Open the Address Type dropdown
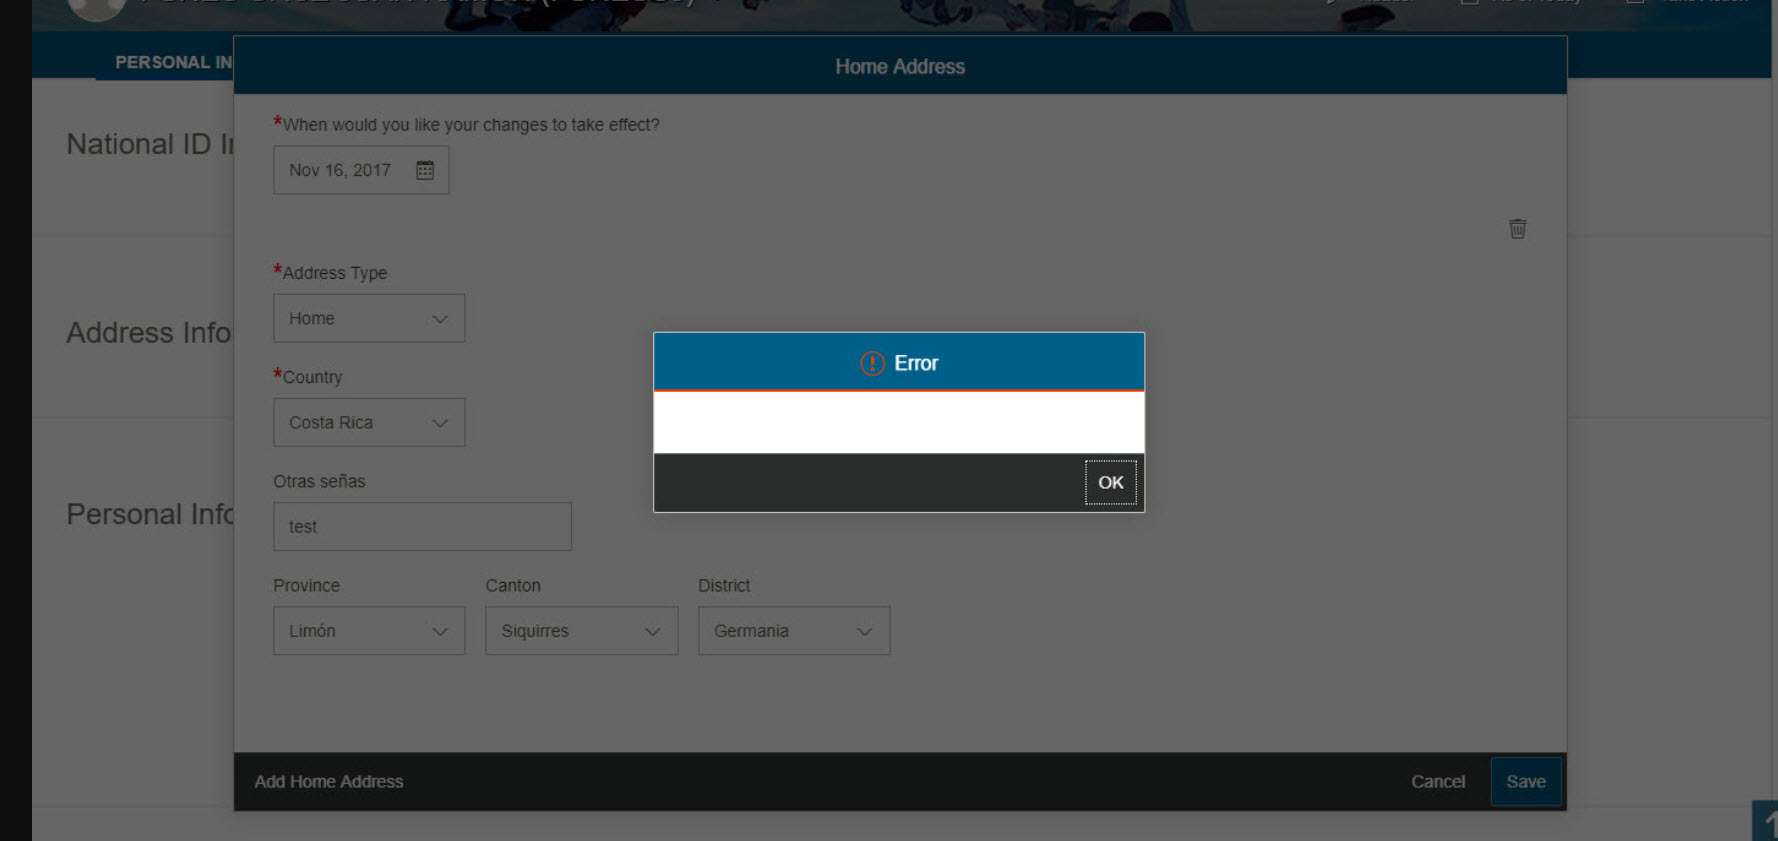This screenshot has height=841, width=1778. point(369,318)
